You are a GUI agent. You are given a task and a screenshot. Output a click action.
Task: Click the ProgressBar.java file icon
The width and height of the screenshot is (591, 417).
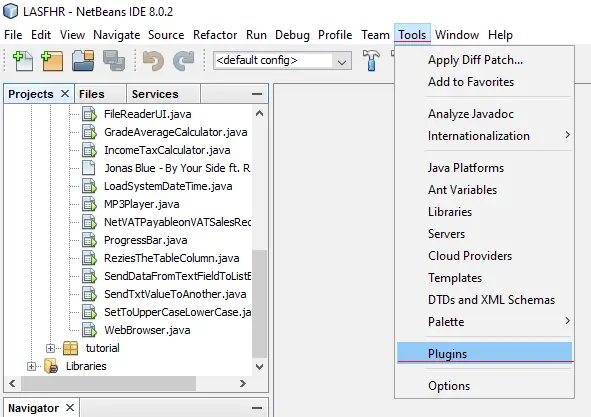coord(89,240)
